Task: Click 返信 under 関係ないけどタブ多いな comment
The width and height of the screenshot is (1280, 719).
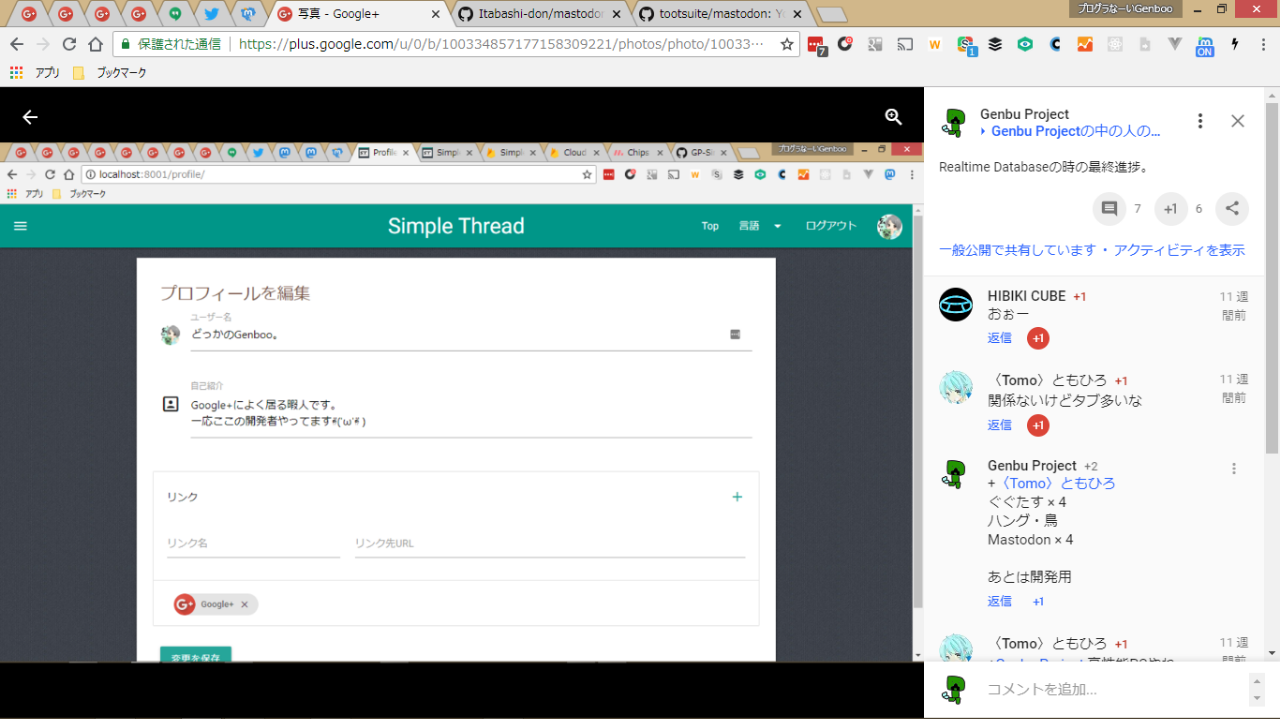Action: [x=1000, y=425]
